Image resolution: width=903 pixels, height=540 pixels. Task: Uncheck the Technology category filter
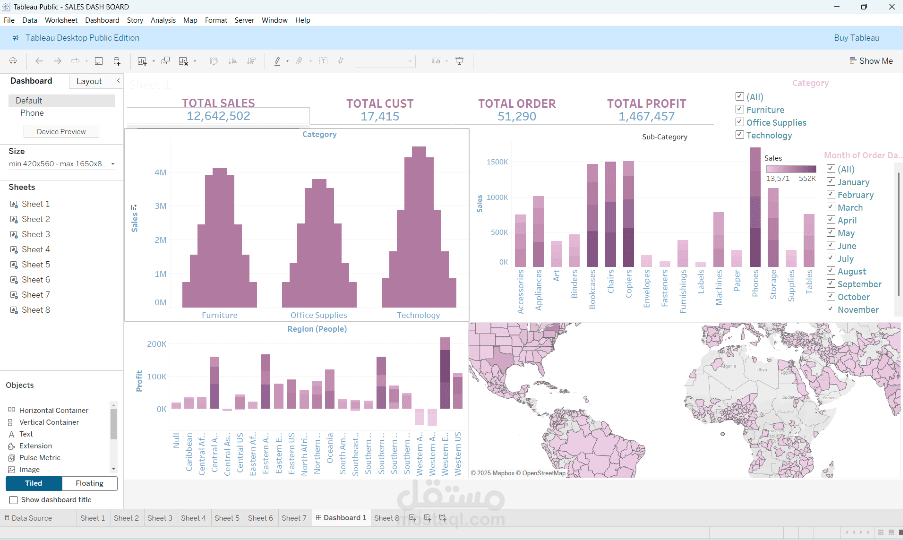[739, 135]
